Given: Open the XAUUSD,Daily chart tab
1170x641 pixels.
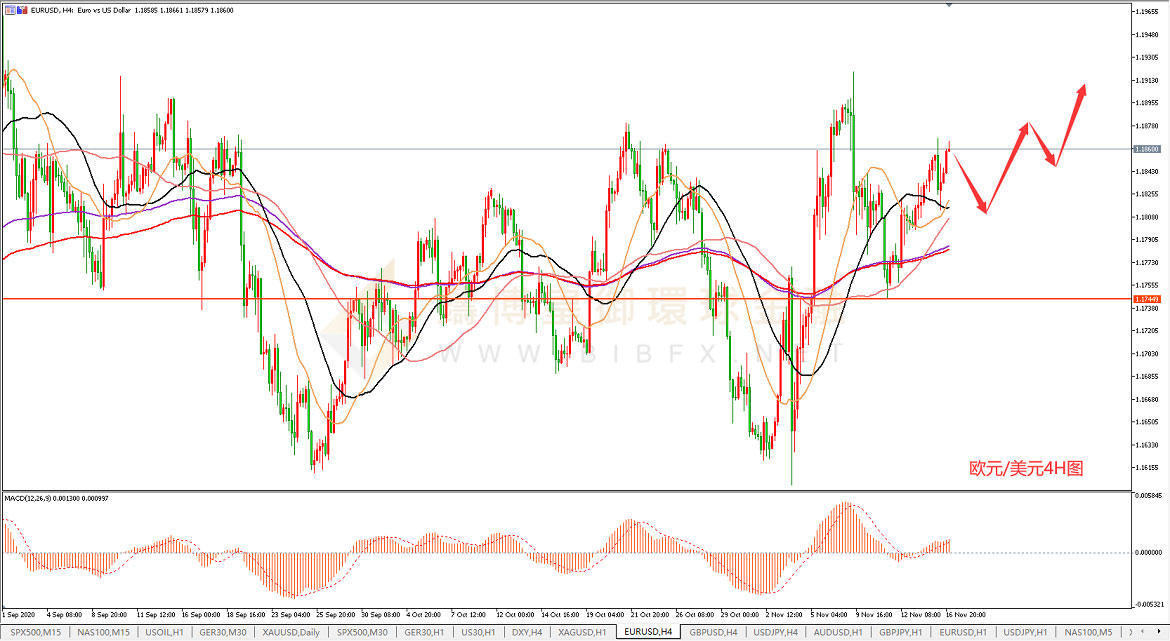Looking at the screenshot, I should pyautogui.click(x=291, y=633).
